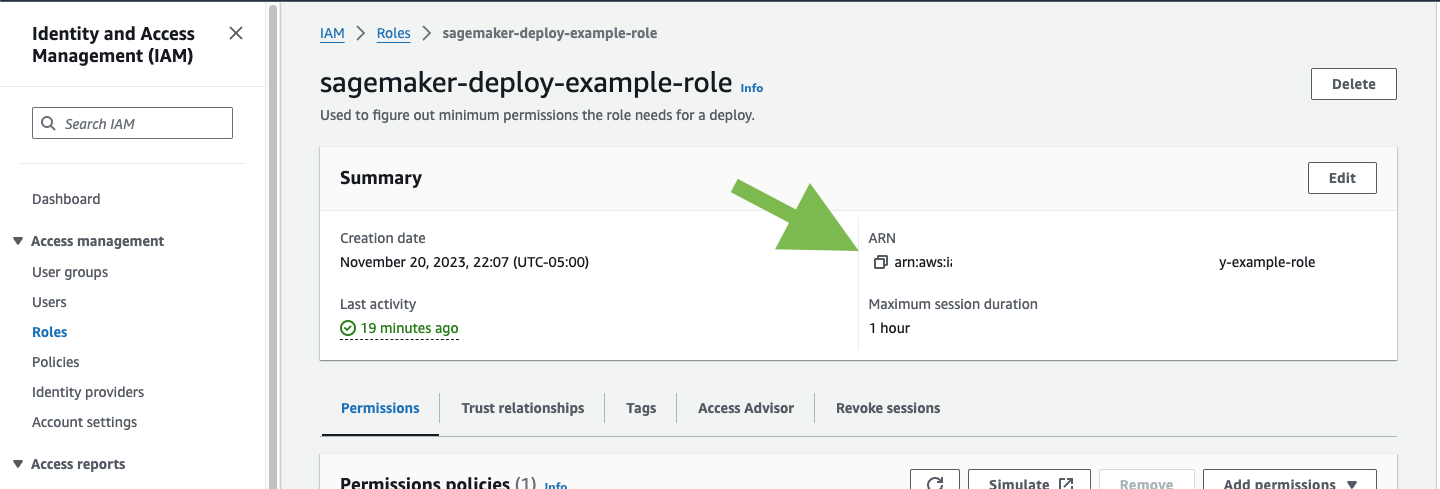Click the creation date value text
This screenshot has width=1440, height=489.
pyautogui.click(x=464, y=262)
